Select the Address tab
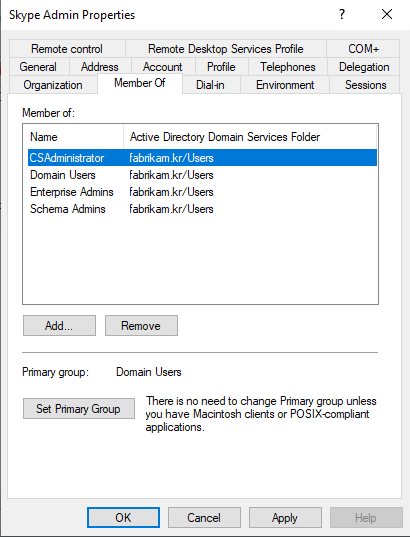410x537 pixels. (x=100, y=66)
